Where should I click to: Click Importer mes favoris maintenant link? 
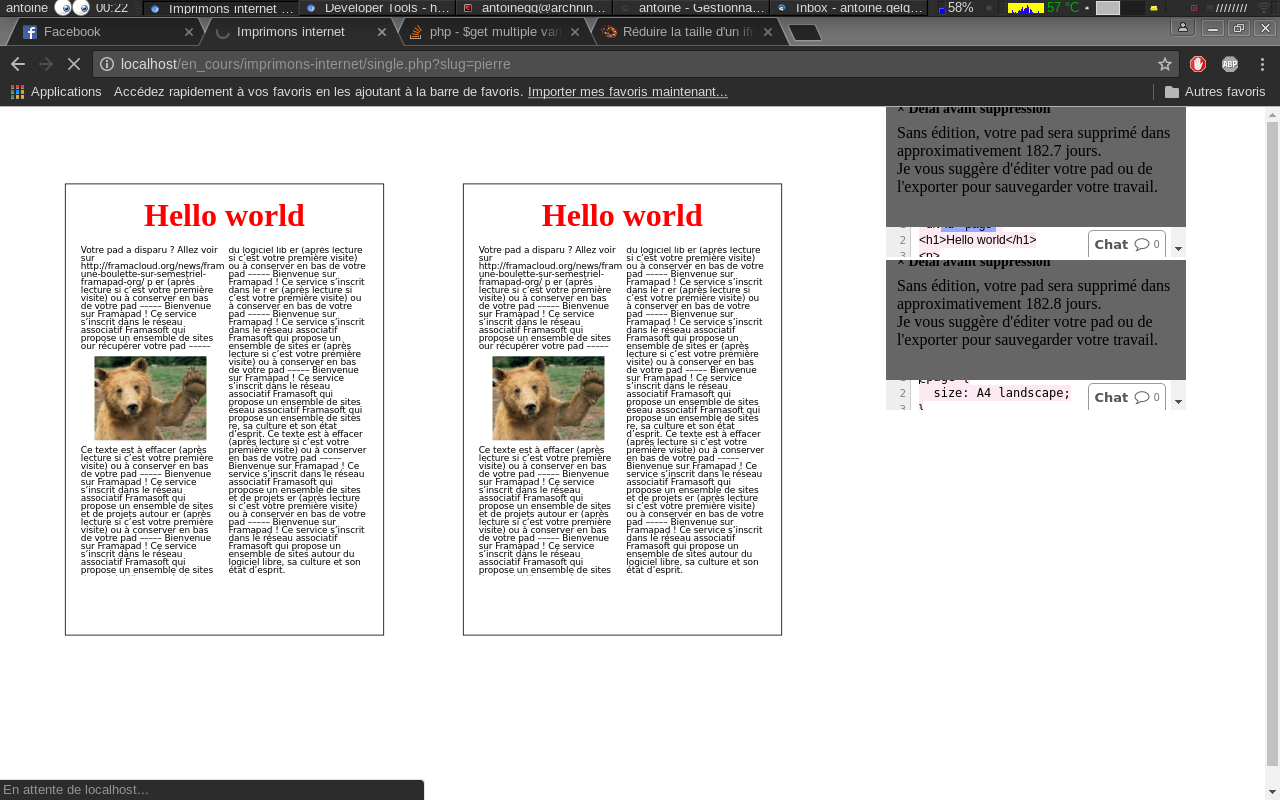pos(627,92)
